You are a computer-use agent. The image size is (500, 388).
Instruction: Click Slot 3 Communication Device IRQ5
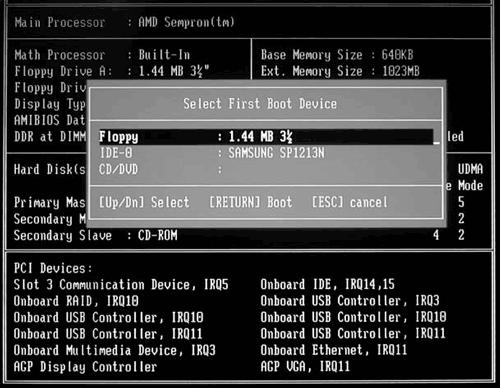pyautogui.click(x=121, y=285)
